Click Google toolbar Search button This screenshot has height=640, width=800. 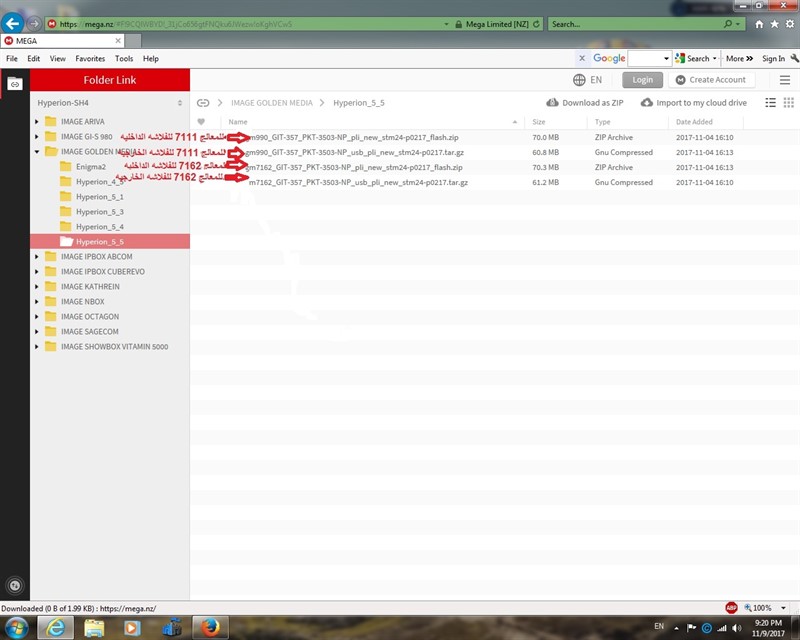pyautogui.click(x=693, y=59)
